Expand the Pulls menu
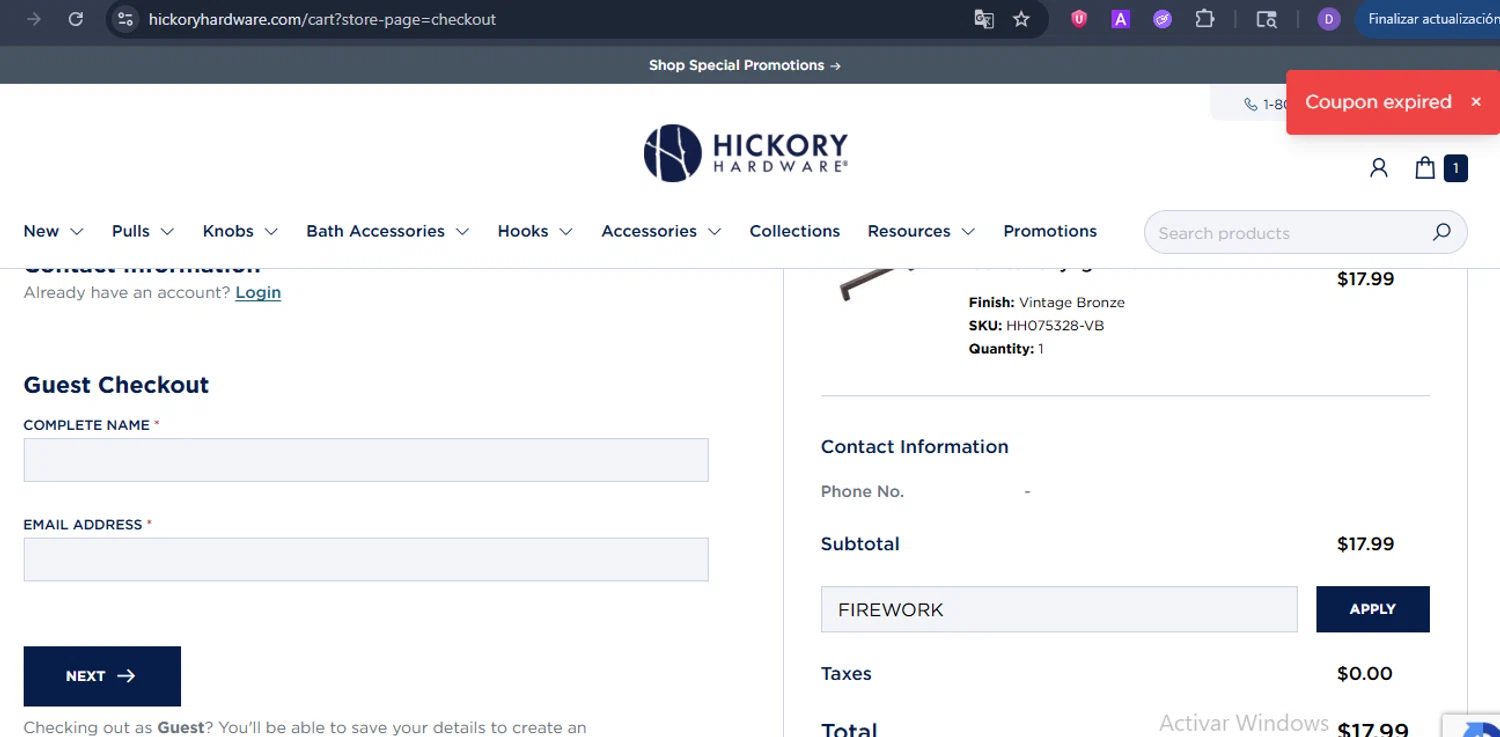 tap(143, 231)
